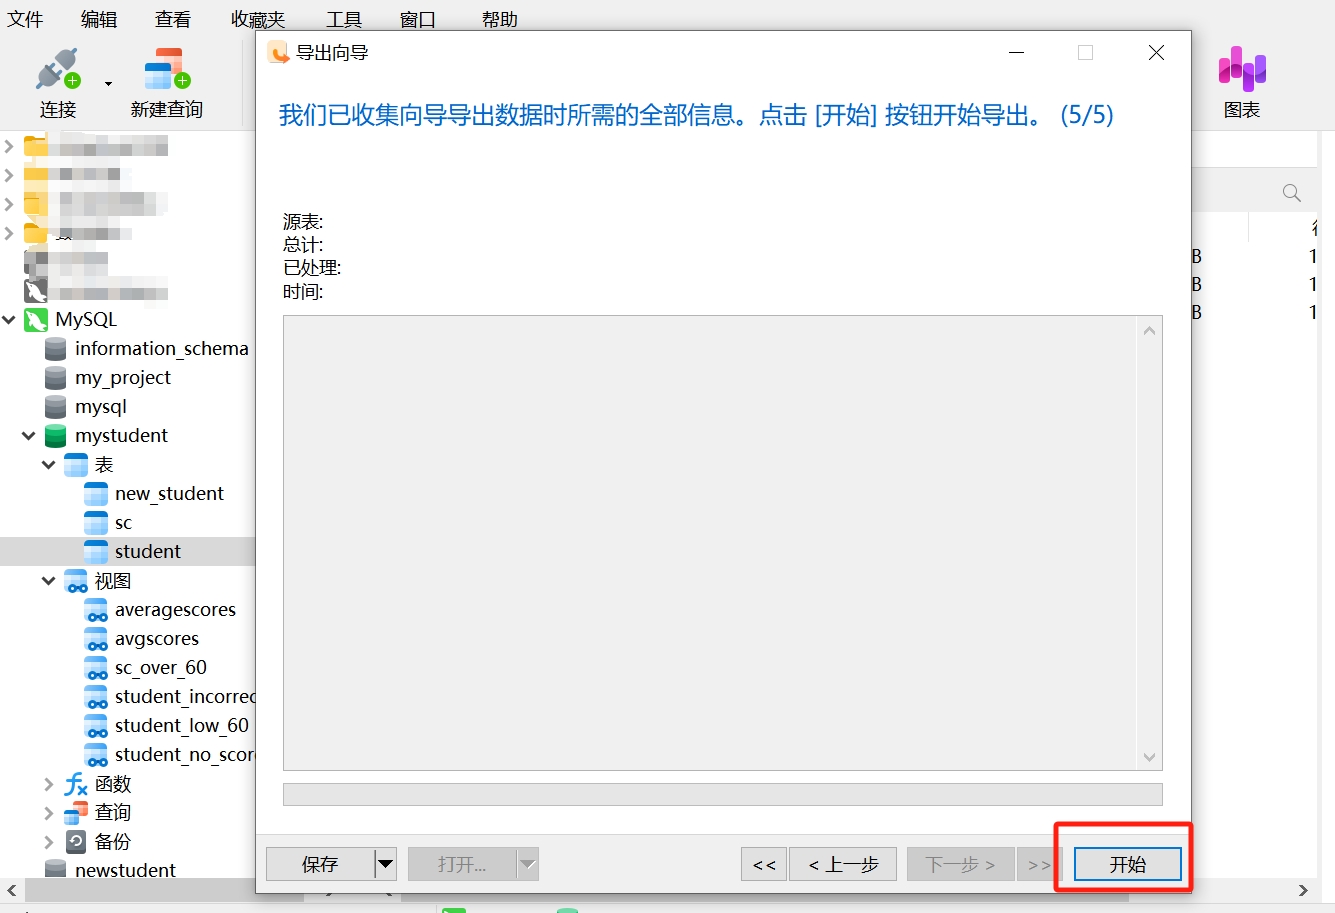Open the Charts icon in toolbar
1335x913 pixels.
[x=1242, y=70]
